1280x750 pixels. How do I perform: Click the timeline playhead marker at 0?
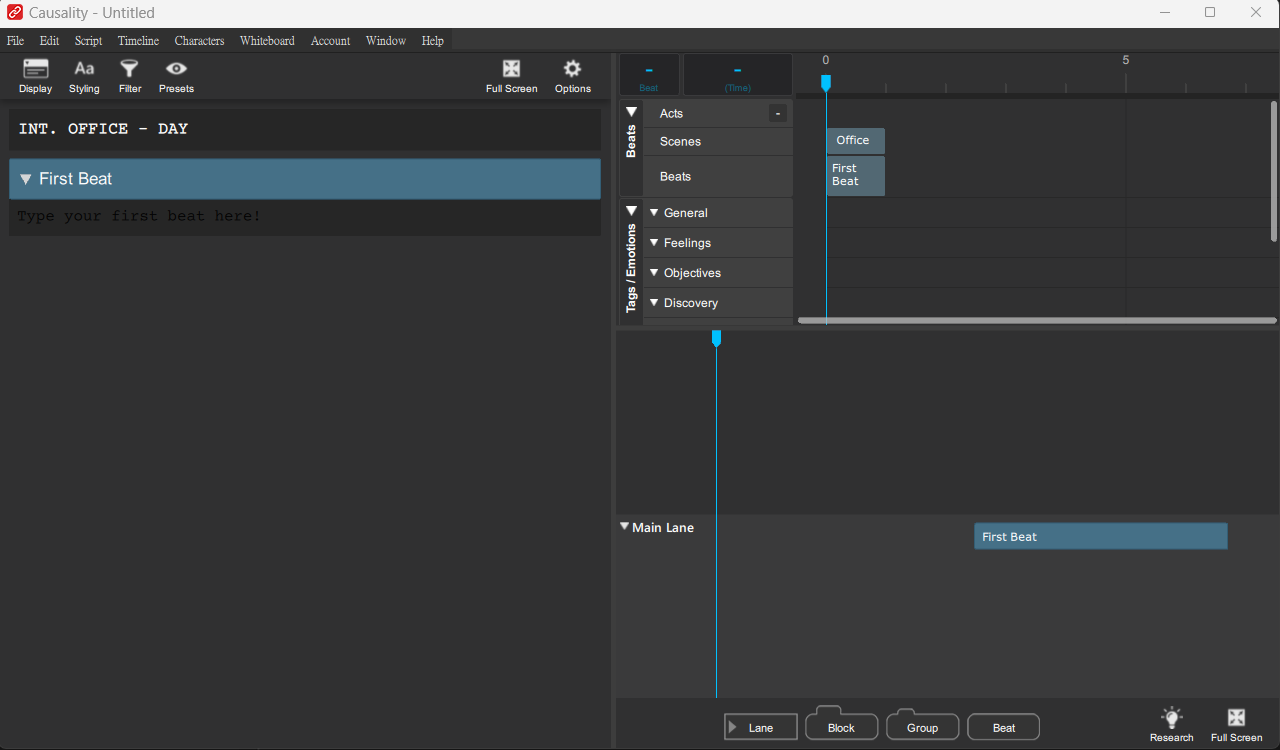click(826, 83)
